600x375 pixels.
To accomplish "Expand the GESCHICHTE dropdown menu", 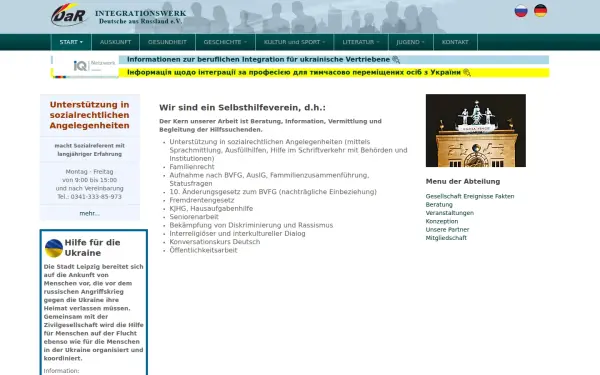I will click(225, 42).
